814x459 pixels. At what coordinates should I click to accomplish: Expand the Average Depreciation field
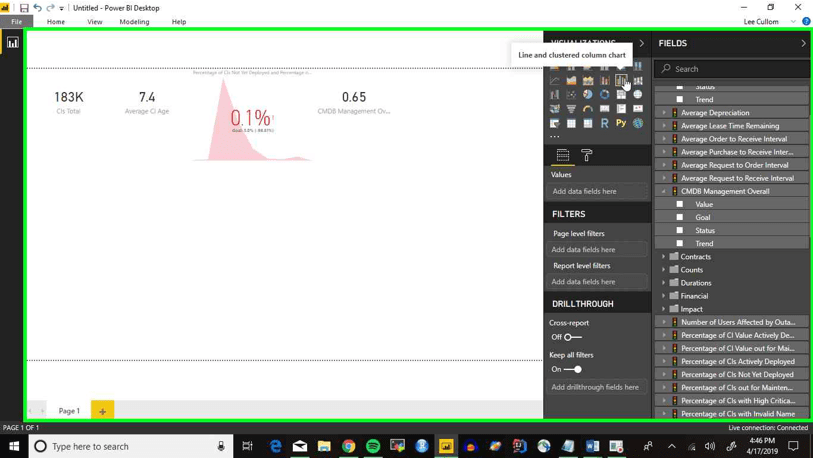pyautogui.click(x=663, y=113)
